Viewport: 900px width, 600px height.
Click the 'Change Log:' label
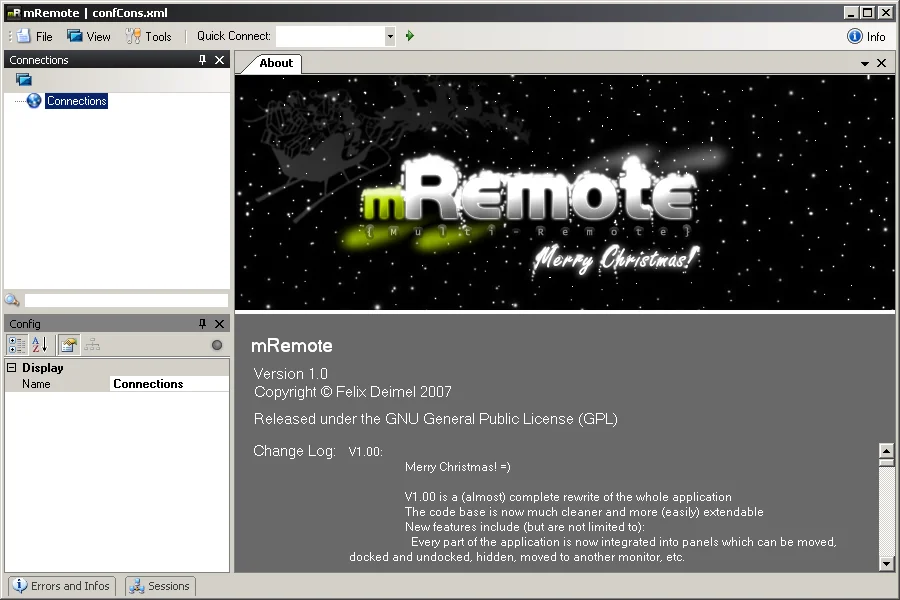pyautogui.click(x=294, y=451)
